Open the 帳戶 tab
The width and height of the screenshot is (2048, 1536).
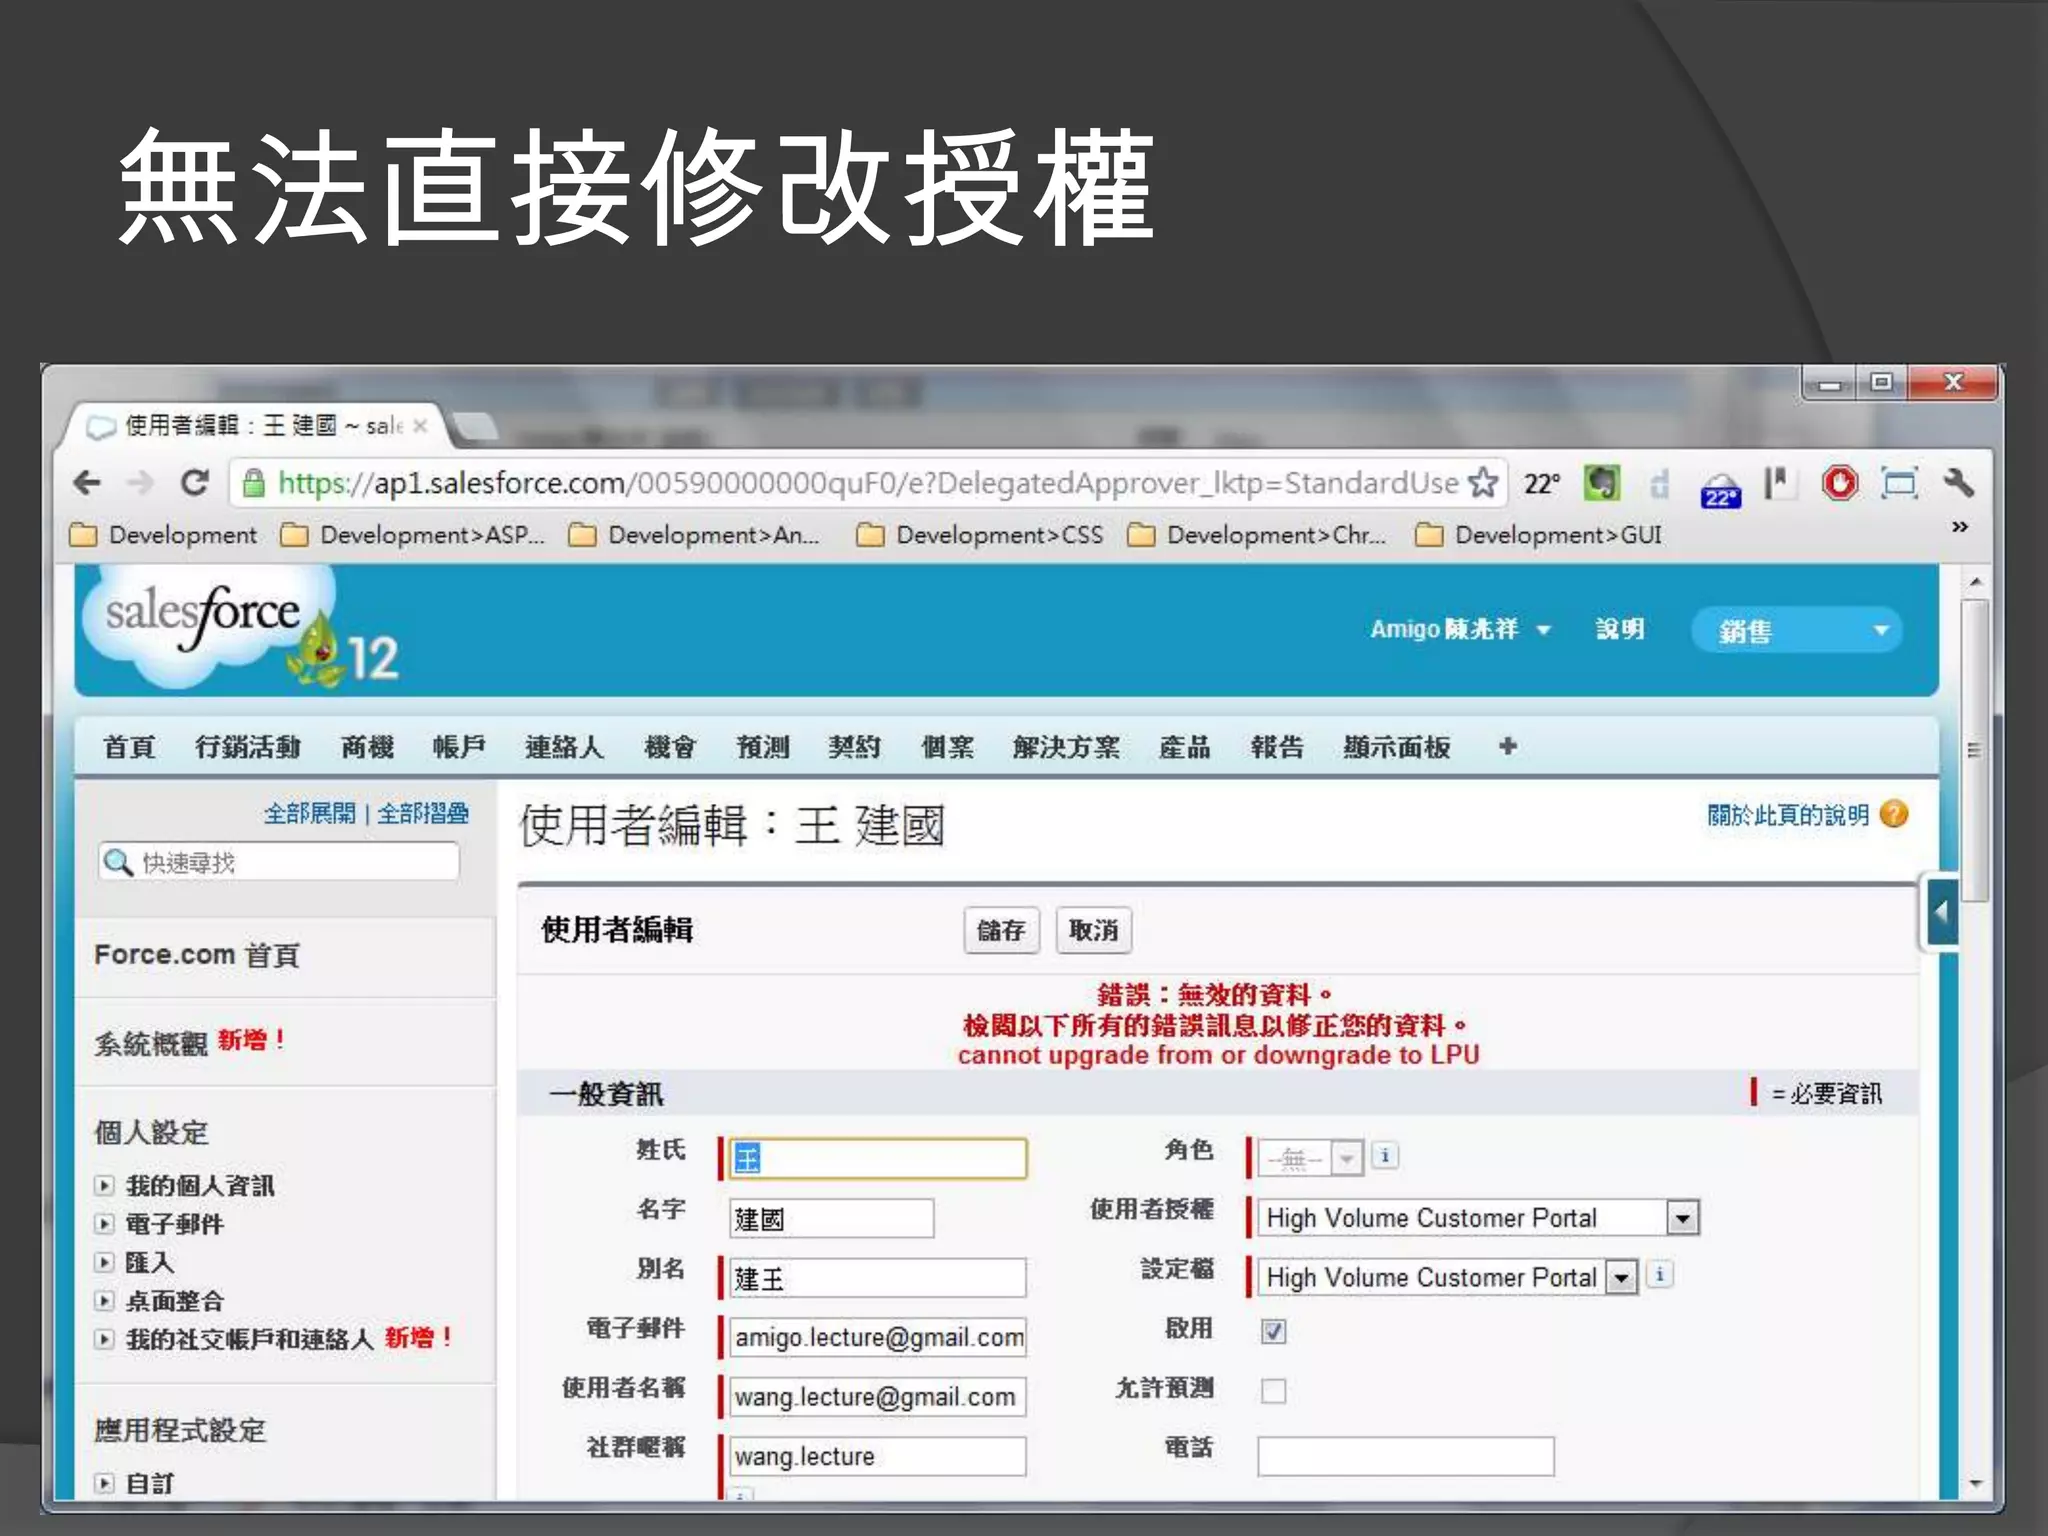coord(459,747)
